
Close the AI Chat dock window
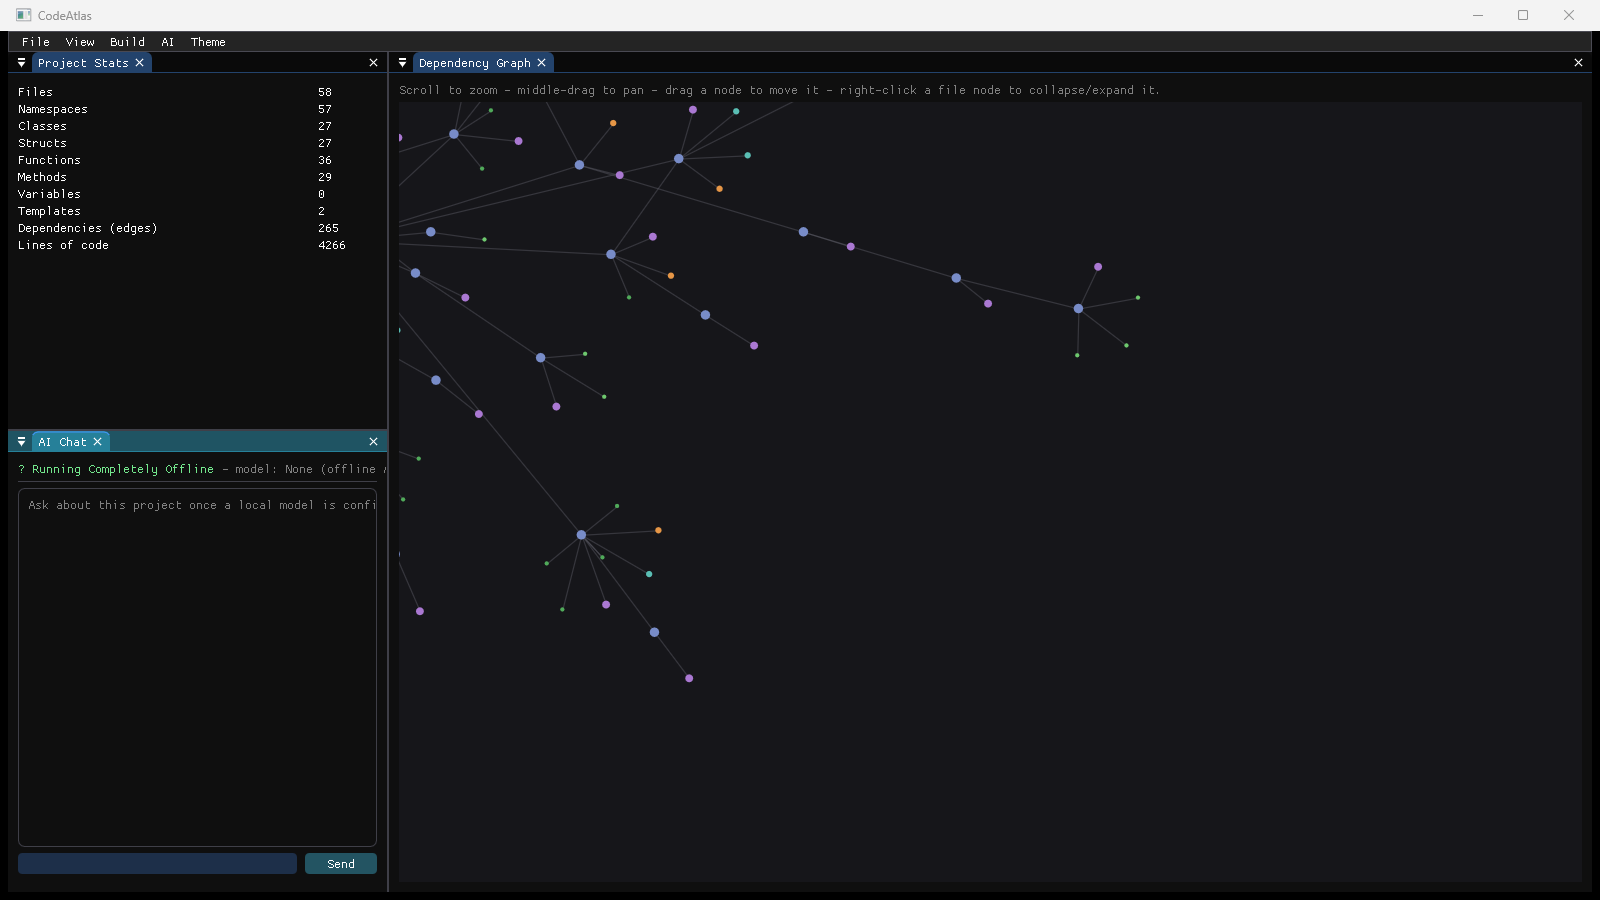[x=374, y=442]
